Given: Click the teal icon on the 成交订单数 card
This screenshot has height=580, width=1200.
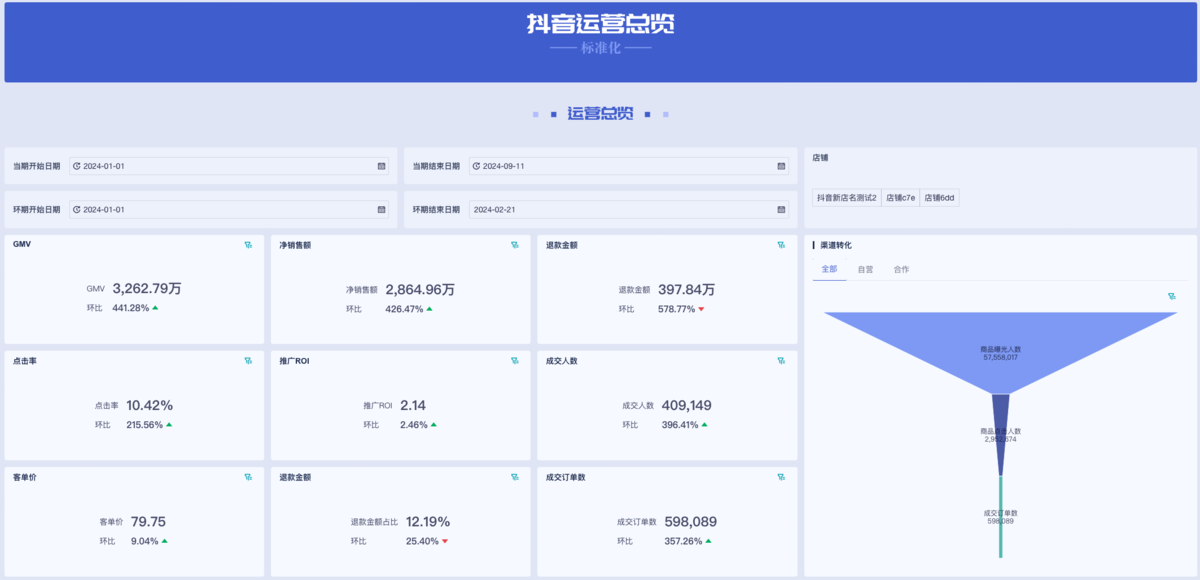Looking at the screenshot, I should pyautogui.click(x=781, y=477).
